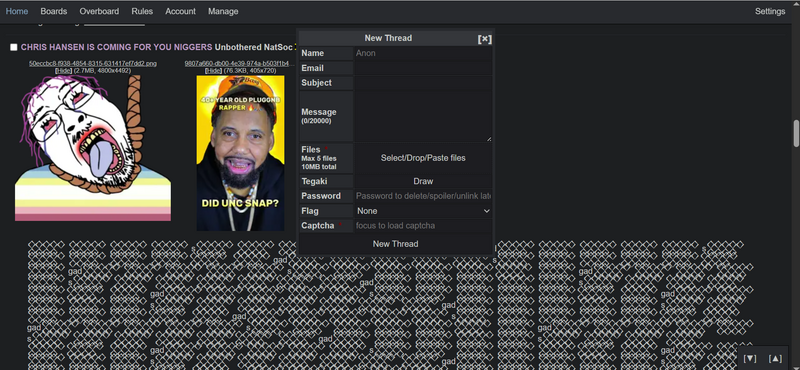Open the 50eccbc8...png file name link
The image size is (800, 370).
[93, 63]
